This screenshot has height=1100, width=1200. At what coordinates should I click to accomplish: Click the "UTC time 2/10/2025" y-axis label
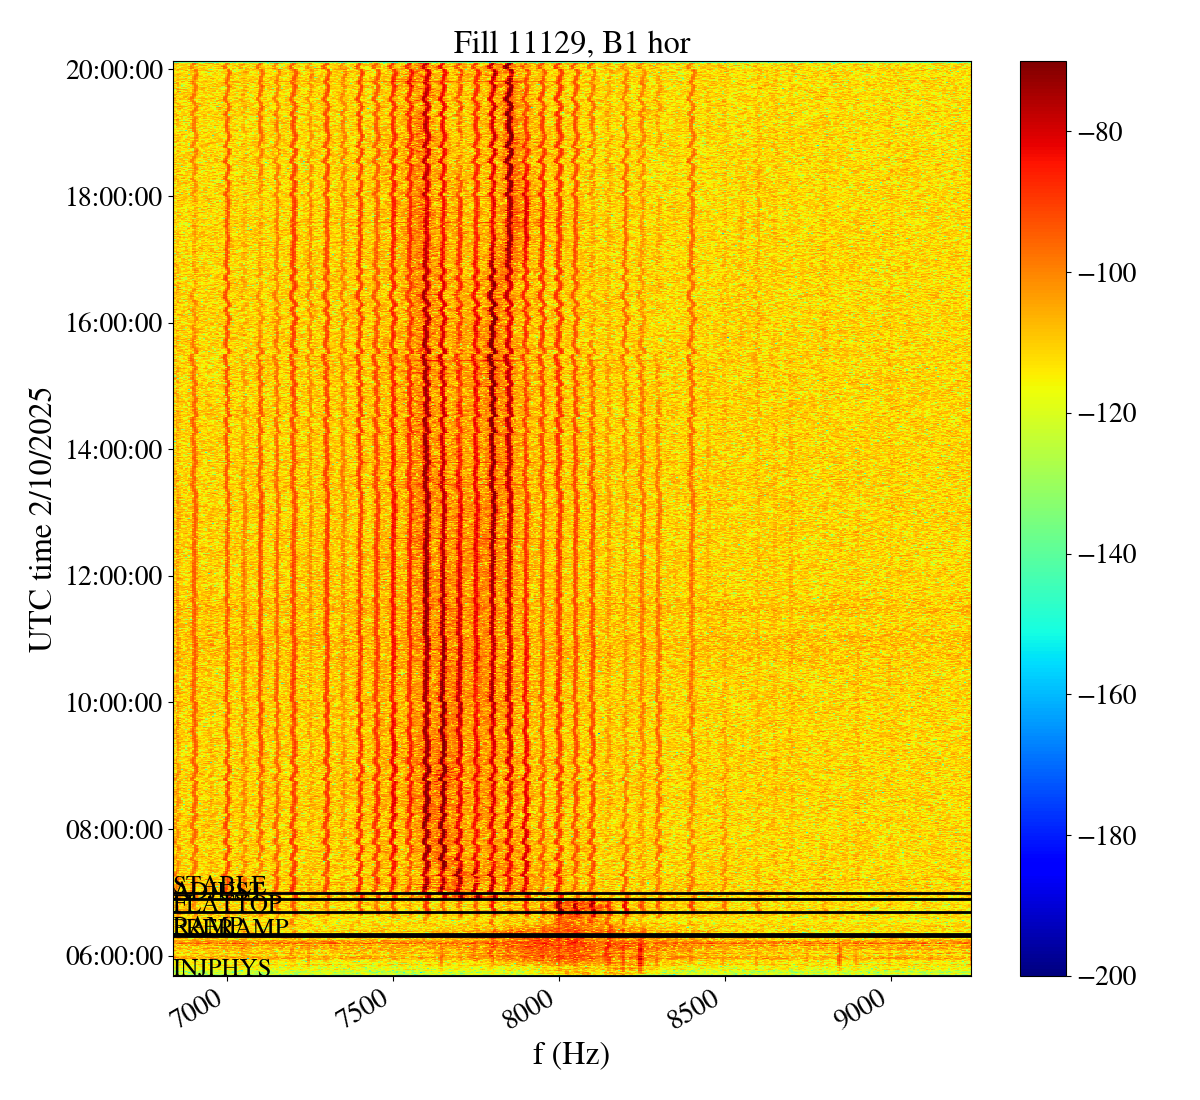(x=40, y=519)
